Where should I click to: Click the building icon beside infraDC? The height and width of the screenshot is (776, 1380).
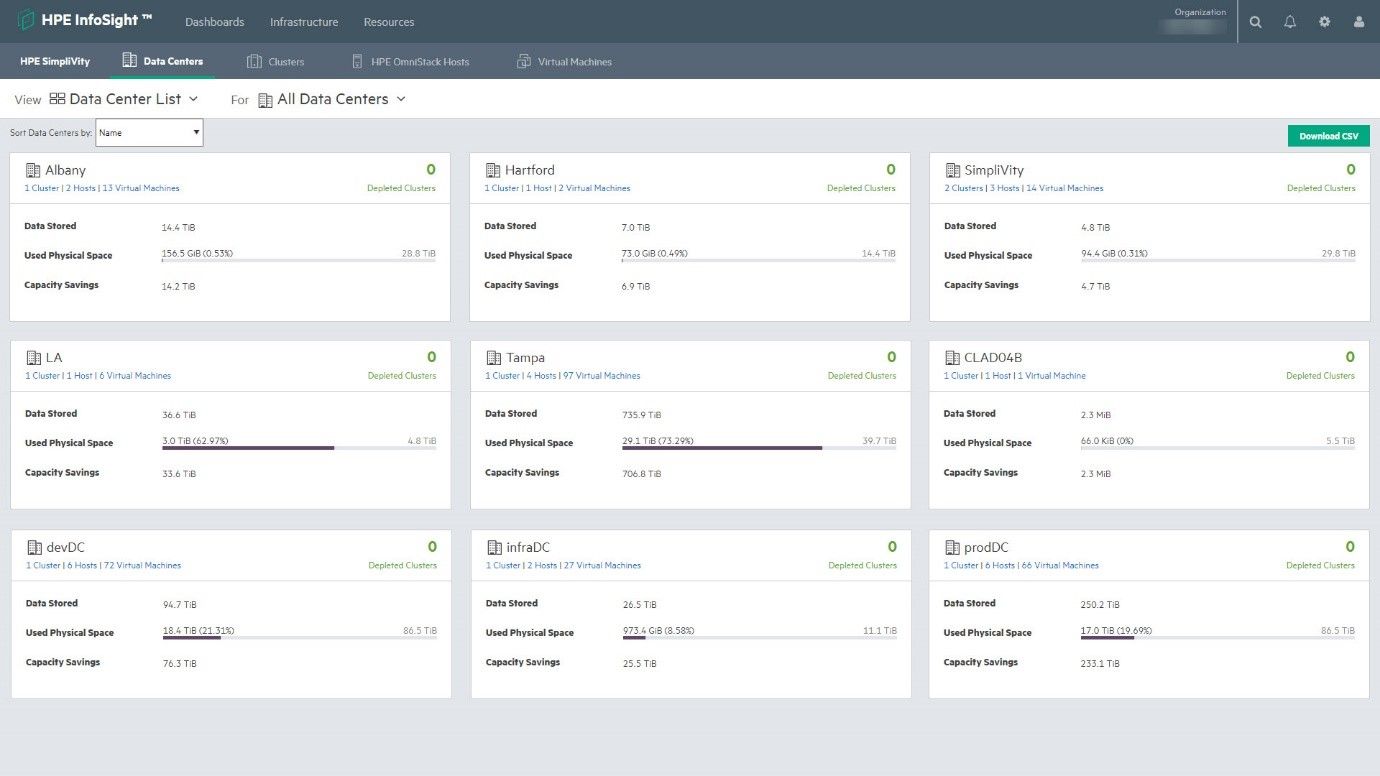(x=493, y=547)
